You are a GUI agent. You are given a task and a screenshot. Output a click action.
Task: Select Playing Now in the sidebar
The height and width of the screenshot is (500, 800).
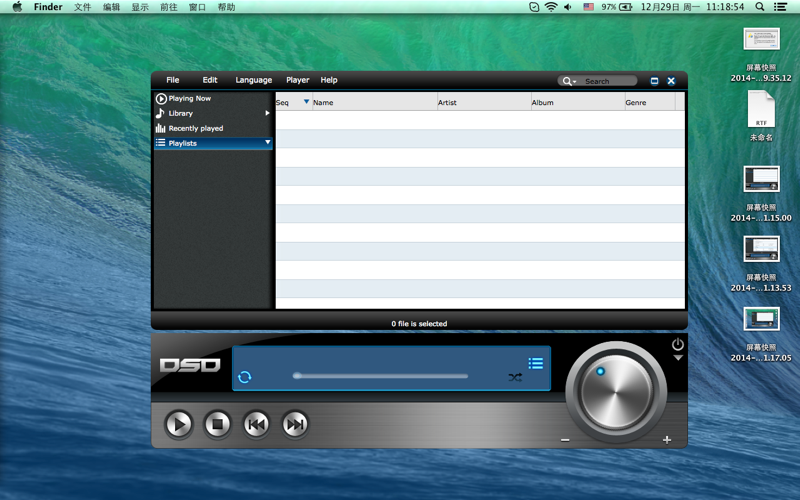click(189, 98)
